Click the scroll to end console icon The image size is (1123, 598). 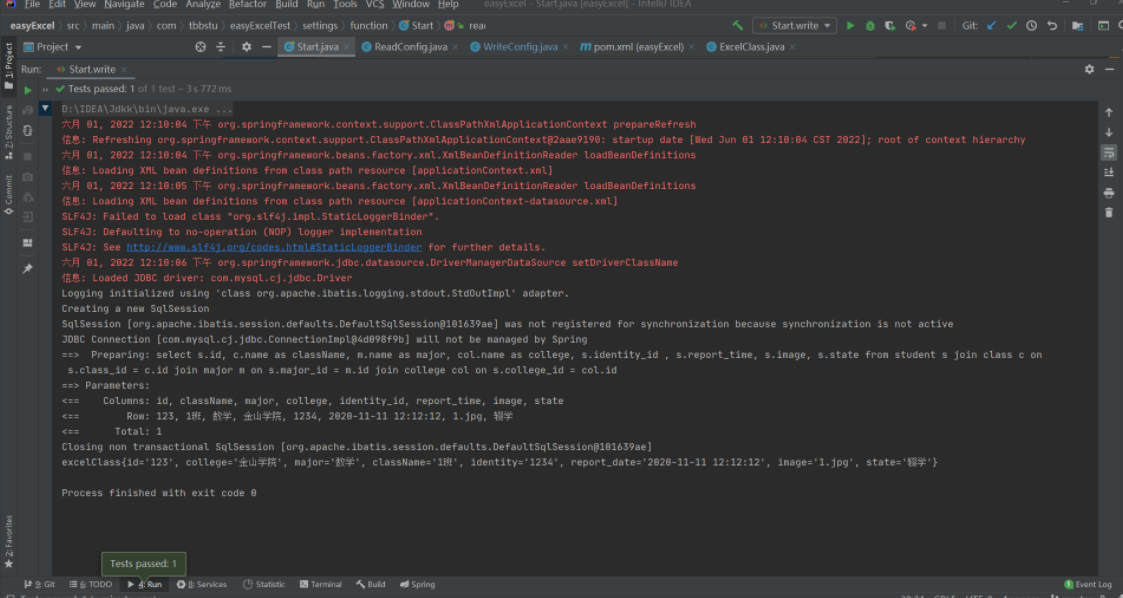click(1109, 173)
